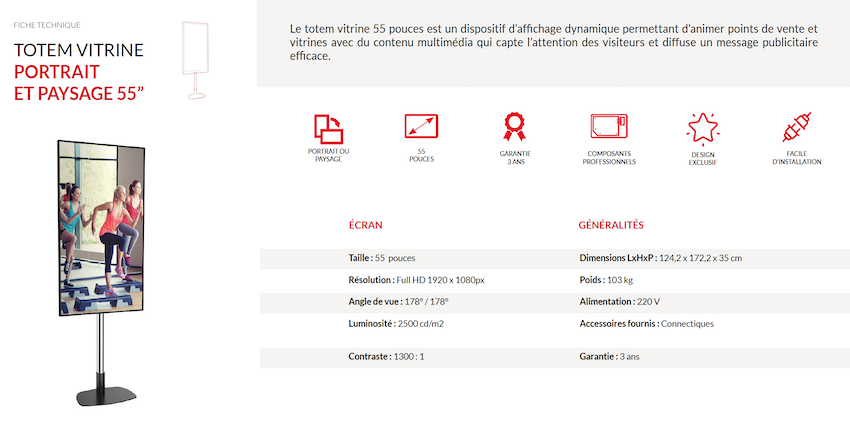Viewport: 850px width, 425px height.
Task: Click the totem outline sketch icon
Action: coord(195,60)
